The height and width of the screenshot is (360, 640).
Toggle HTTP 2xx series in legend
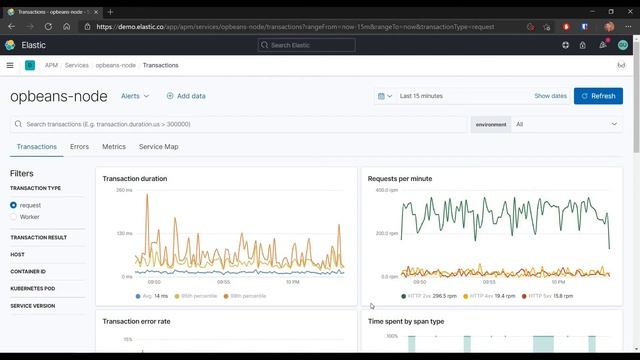[x=429, y=296]
